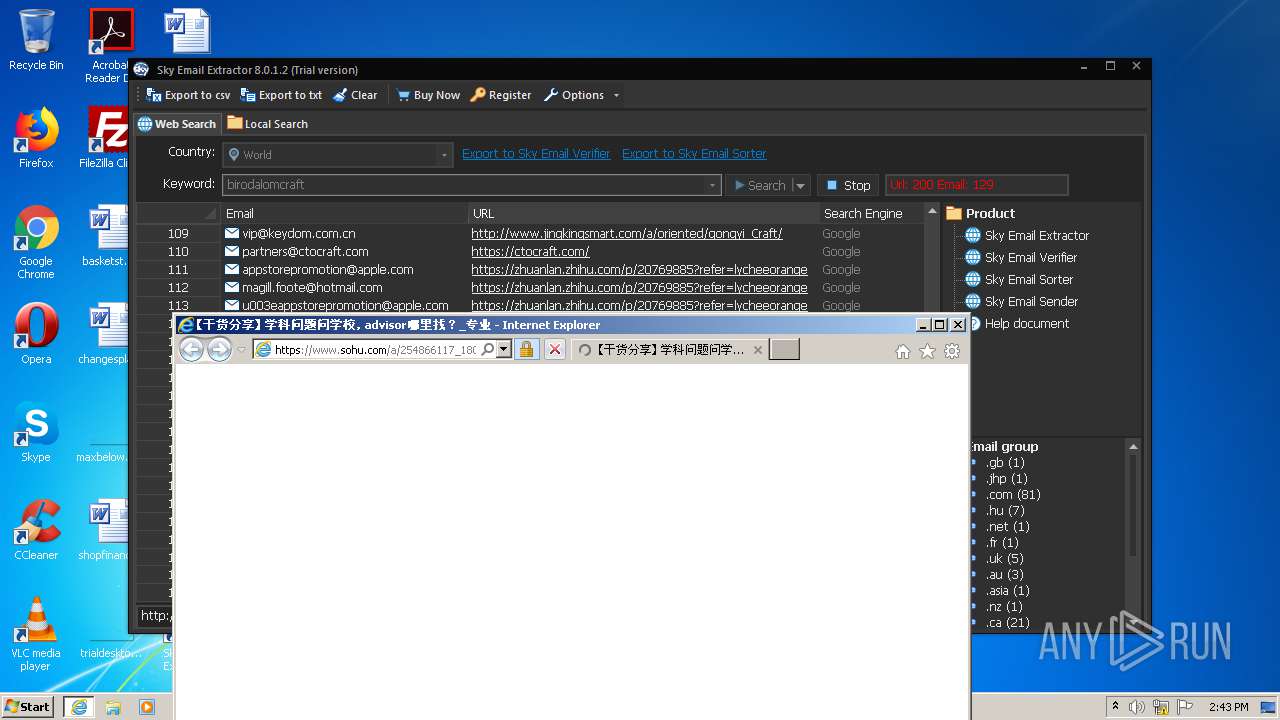Click the Internet Explorer address bar

point(375,349)
